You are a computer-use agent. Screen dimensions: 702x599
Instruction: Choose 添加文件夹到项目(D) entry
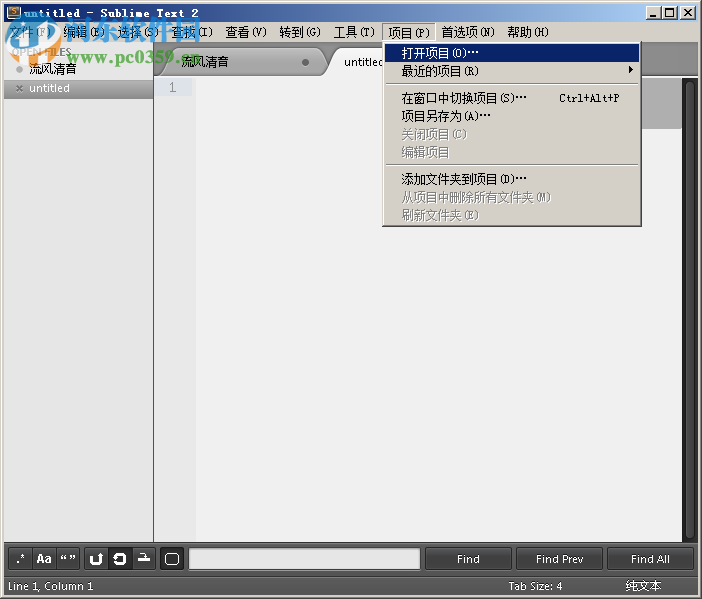[512, 179]
